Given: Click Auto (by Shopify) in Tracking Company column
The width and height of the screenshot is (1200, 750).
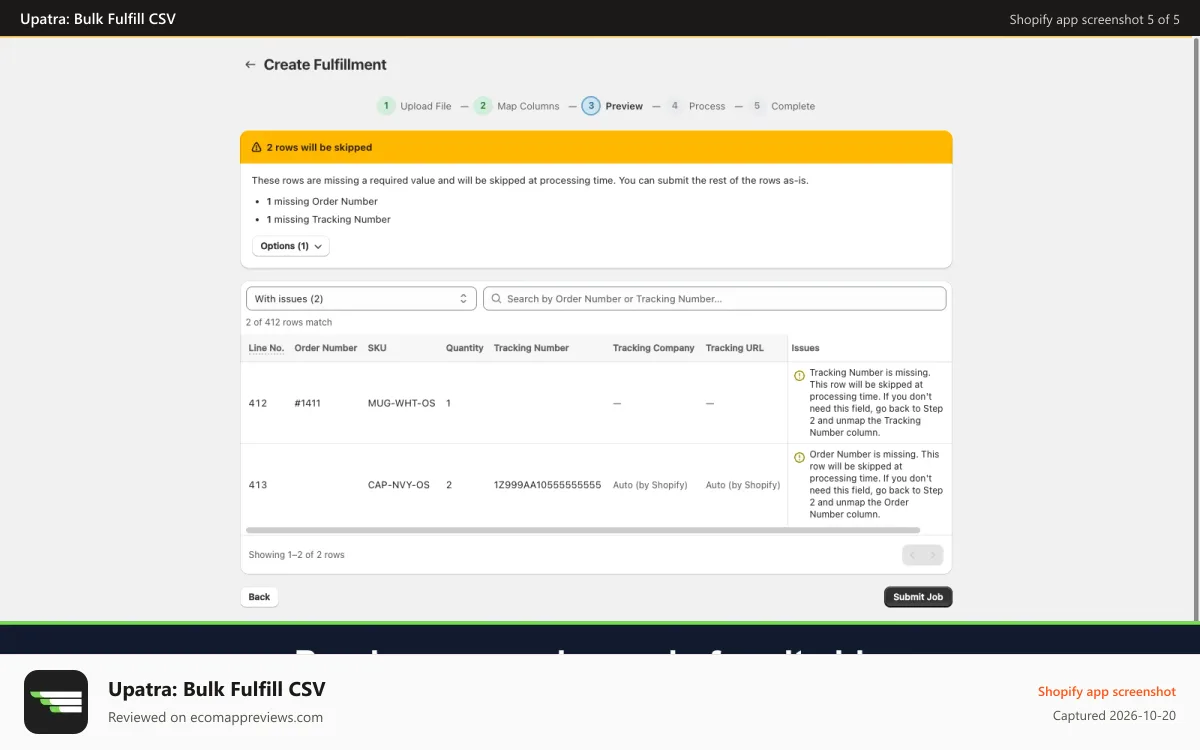Looking at the screenshot, I should tap(650, 485).
